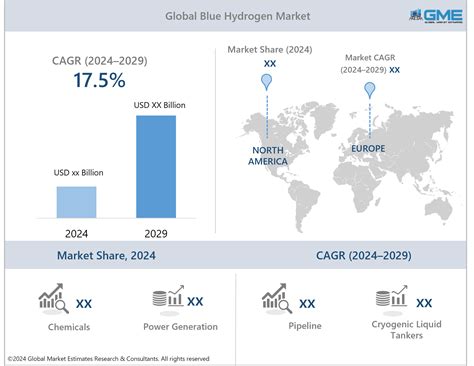
Task: Click the 'CAGR (2024–2029)' section heading in banner
Action: click(364, 256)
